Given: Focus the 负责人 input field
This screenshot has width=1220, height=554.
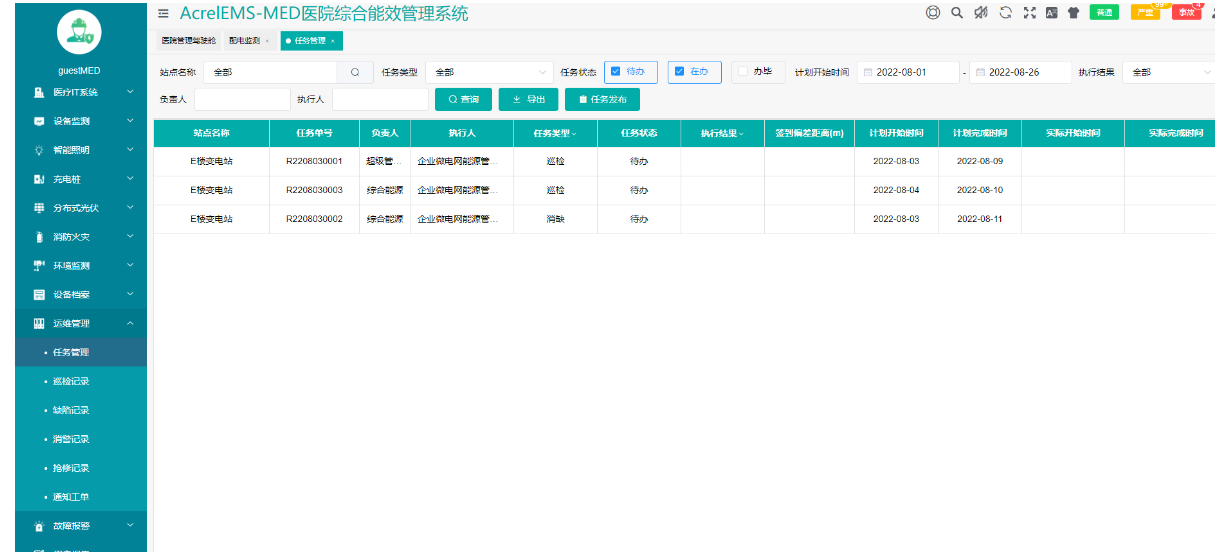Looking at the screenshot, I should [242, 100].
